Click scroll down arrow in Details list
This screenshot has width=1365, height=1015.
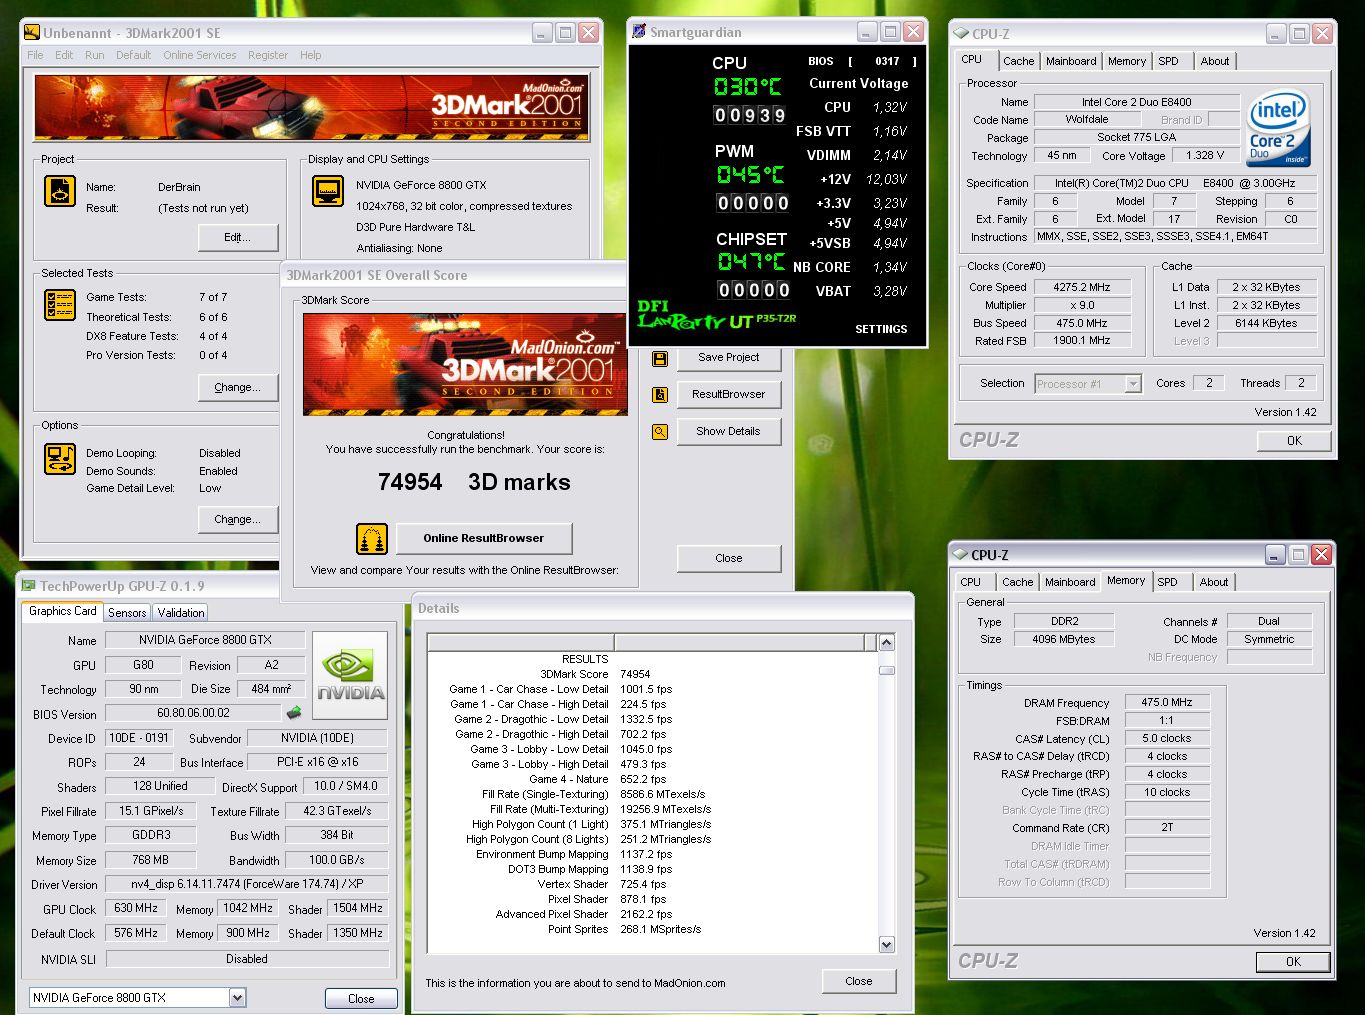(886, 944)
